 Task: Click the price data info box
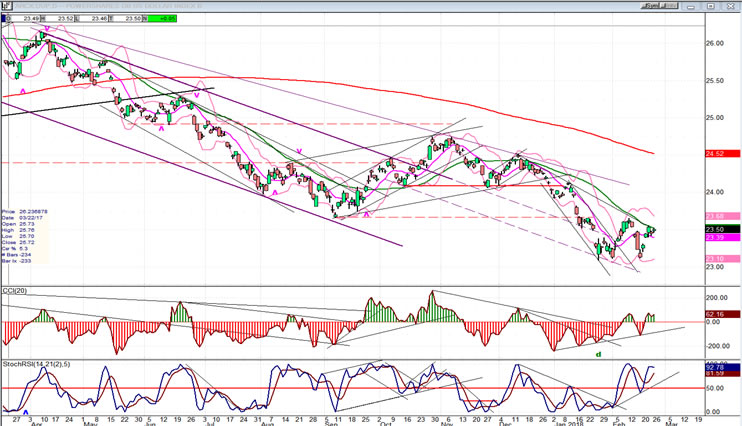point(23,236)
